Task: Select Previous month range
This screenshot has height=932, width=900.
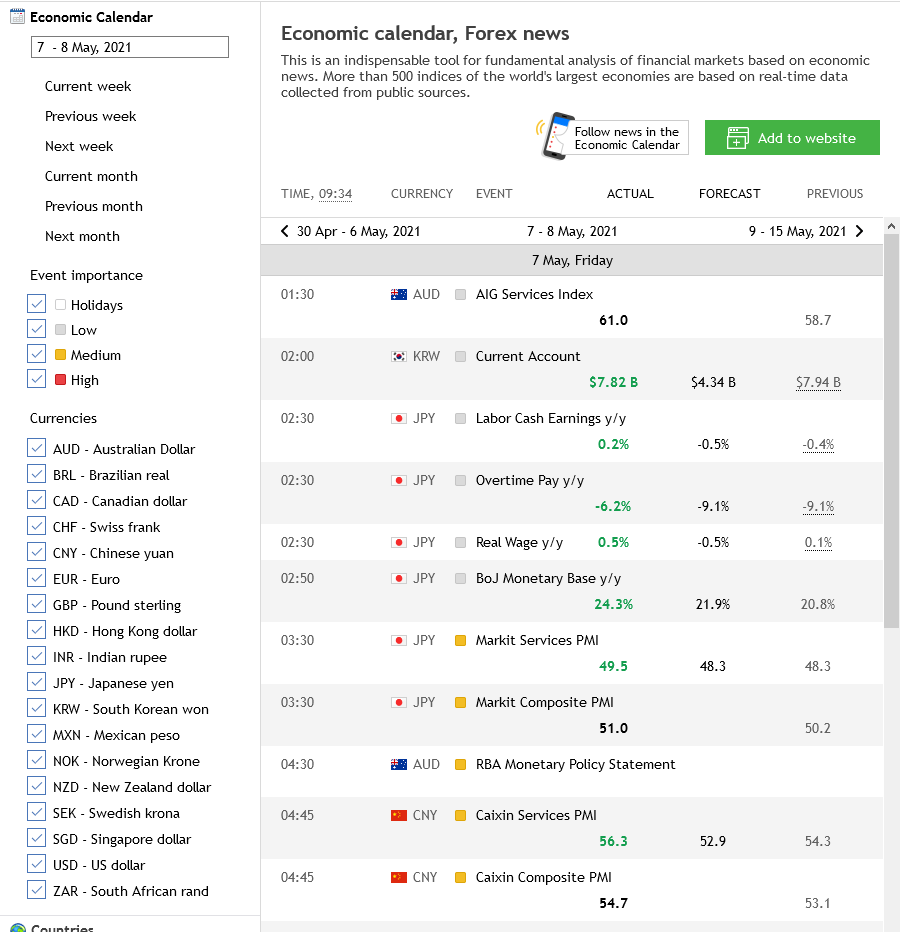Action: pyautogui.click(x=94, y=206)
